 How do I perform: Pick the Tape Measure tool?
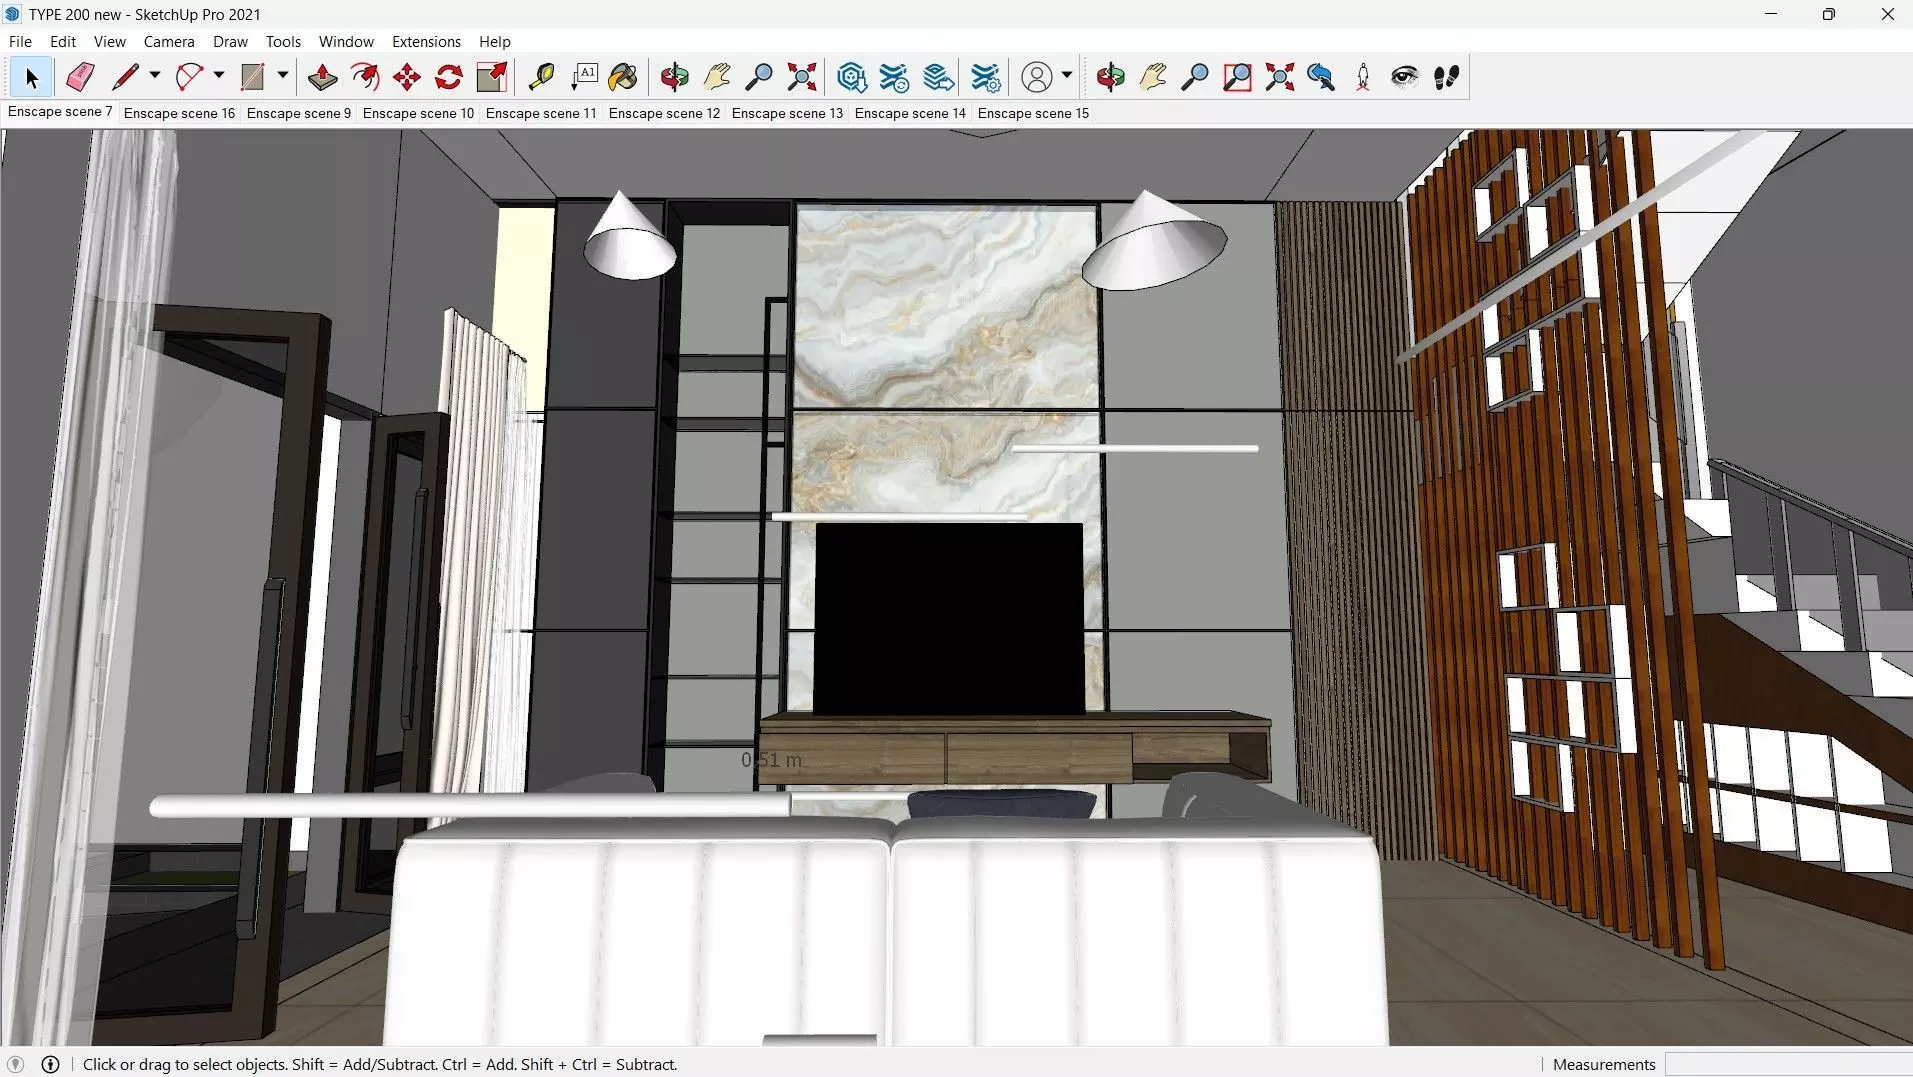tap(541, 77)
